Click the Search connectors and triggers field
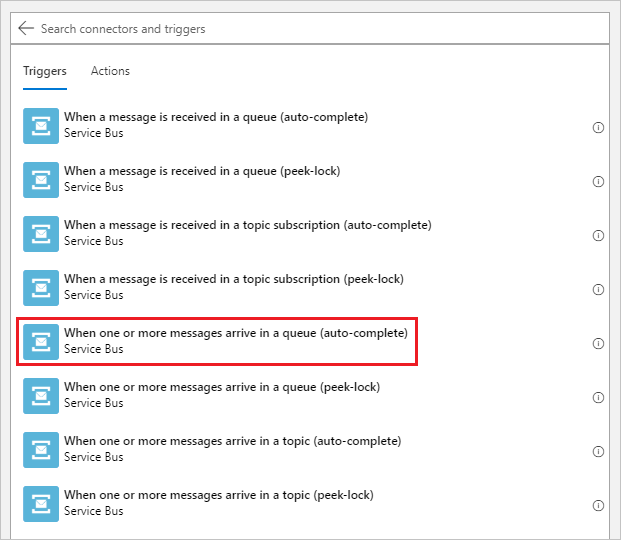The width and height of the screenshot is (621, 540). pyautogui.click(x=300, y=29)
